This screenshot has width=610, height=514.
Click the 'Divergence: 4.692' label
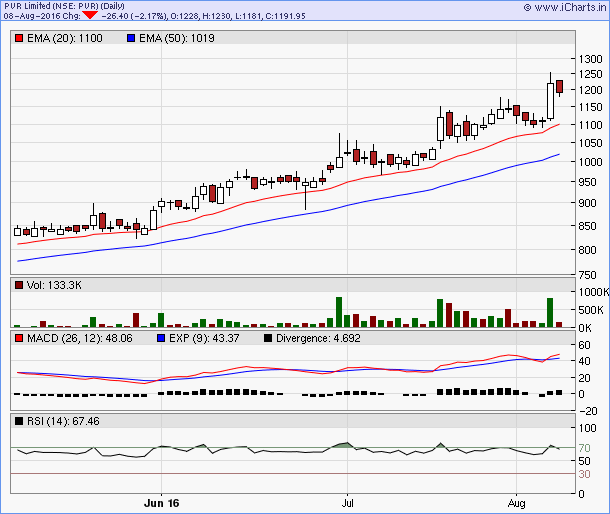click(318, 338)
